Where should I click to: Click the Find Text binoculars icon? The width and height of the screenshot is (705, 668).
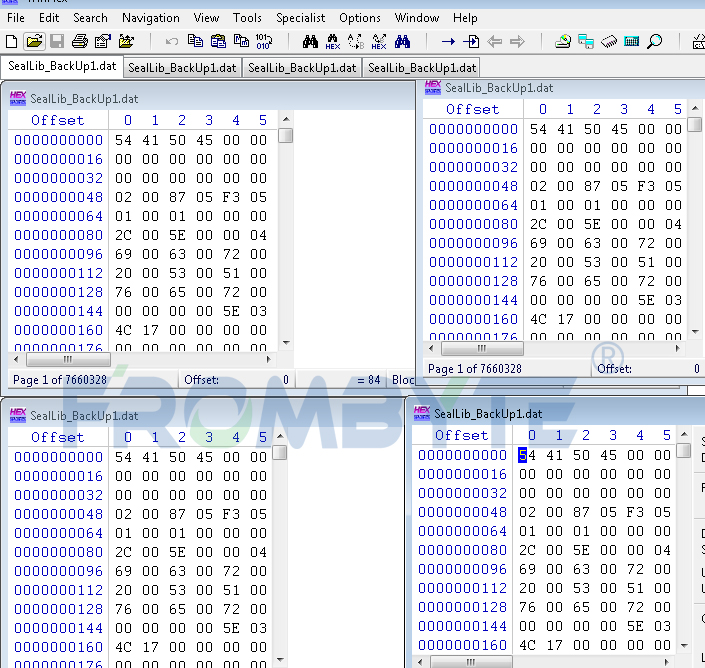[x=310, y=42]
